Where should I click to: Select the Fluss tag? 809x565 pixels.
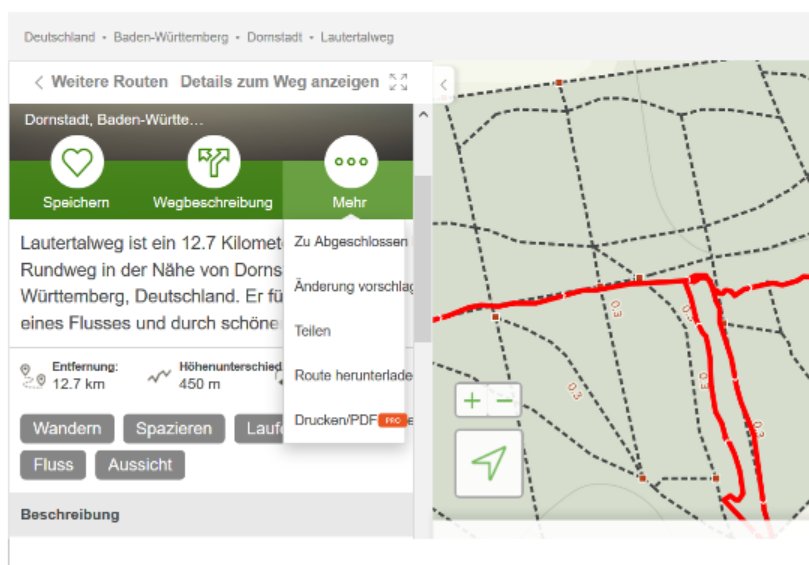pos(53,465)
